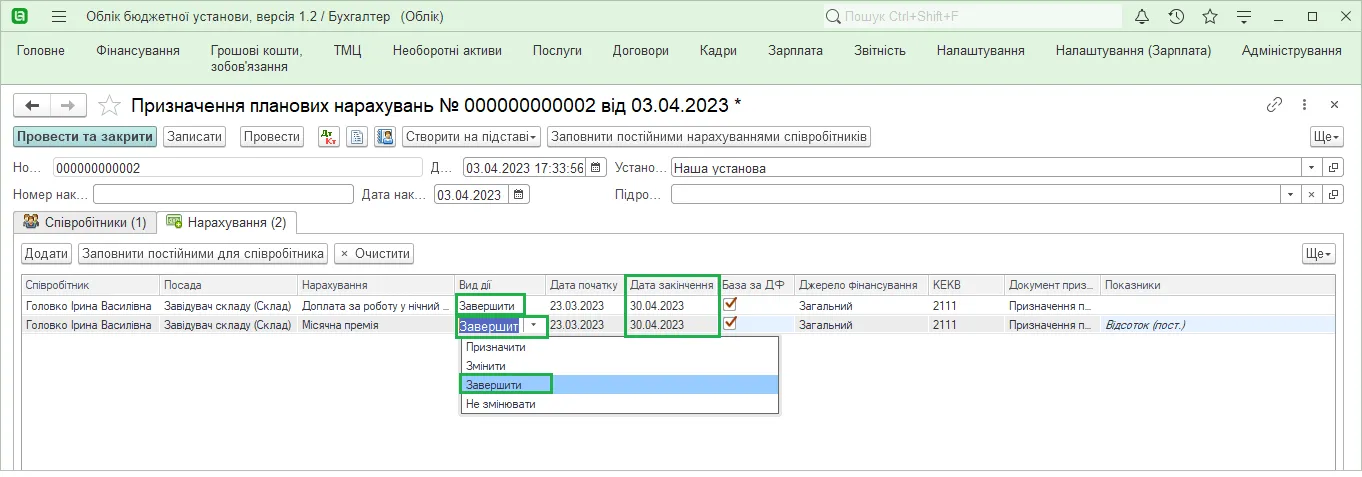
Task: Choose Призначити from the dropdown list
Action: point(619,347)
